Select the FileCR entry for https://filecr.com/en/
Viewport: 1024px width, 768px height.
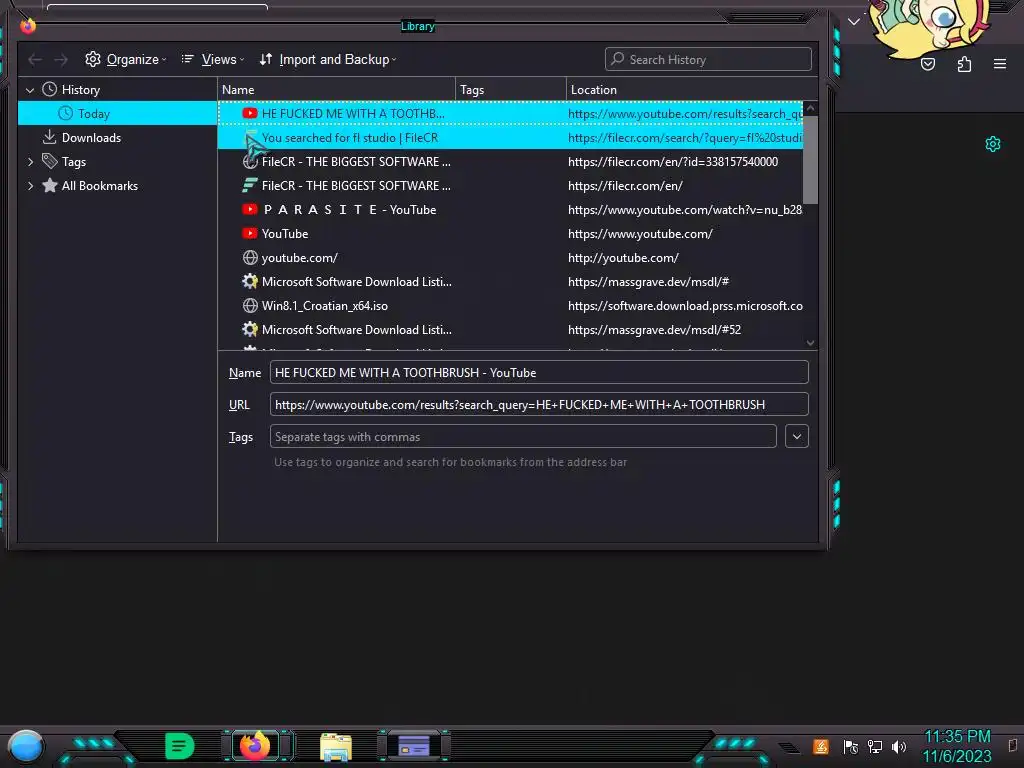pyautogui.click(x=510, y=186)
